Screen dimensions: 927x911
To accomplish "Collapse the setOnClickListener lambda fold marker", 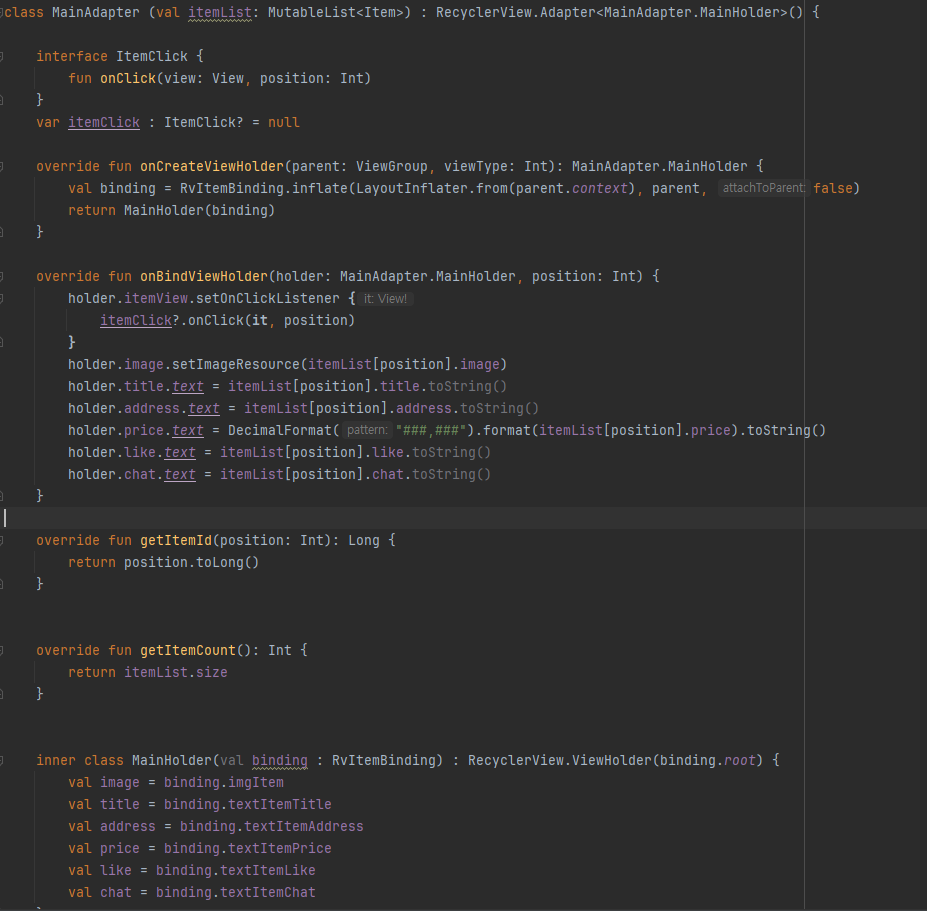I will tap(2, 299).
